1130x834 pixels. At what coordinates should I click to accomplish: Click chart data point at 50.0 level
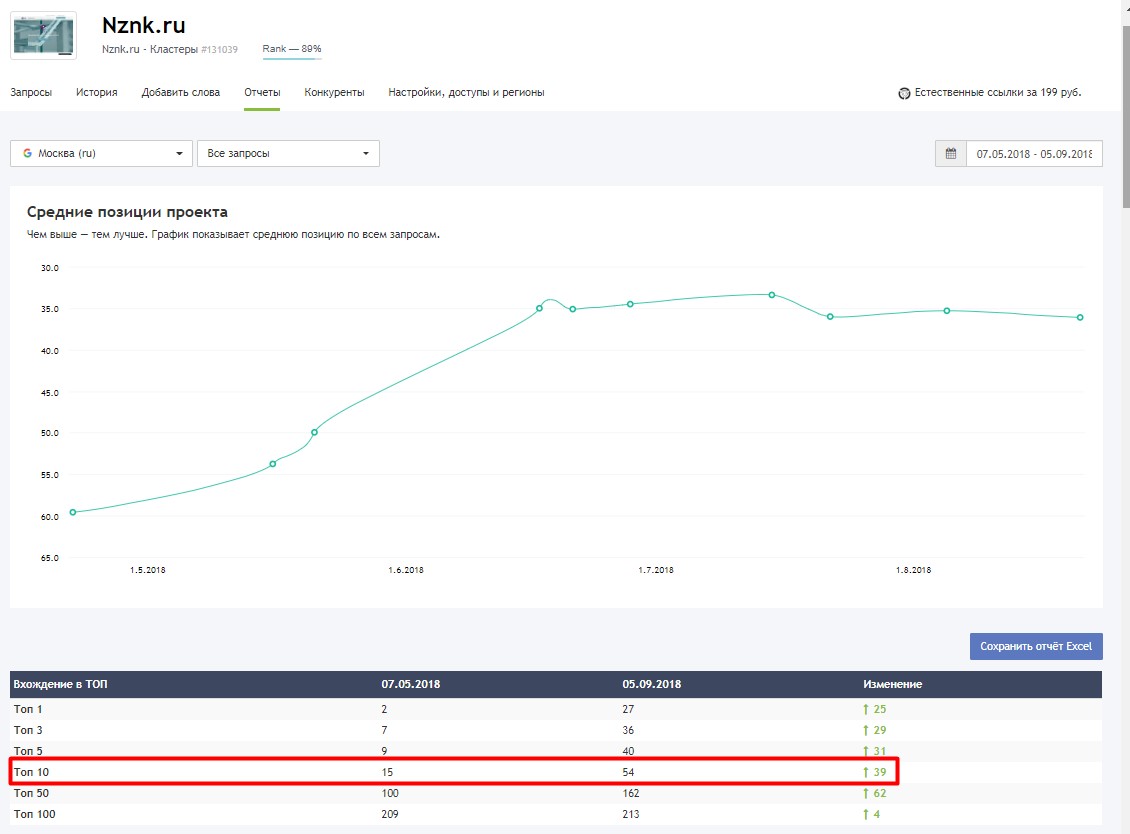click(x=314, y=432)
